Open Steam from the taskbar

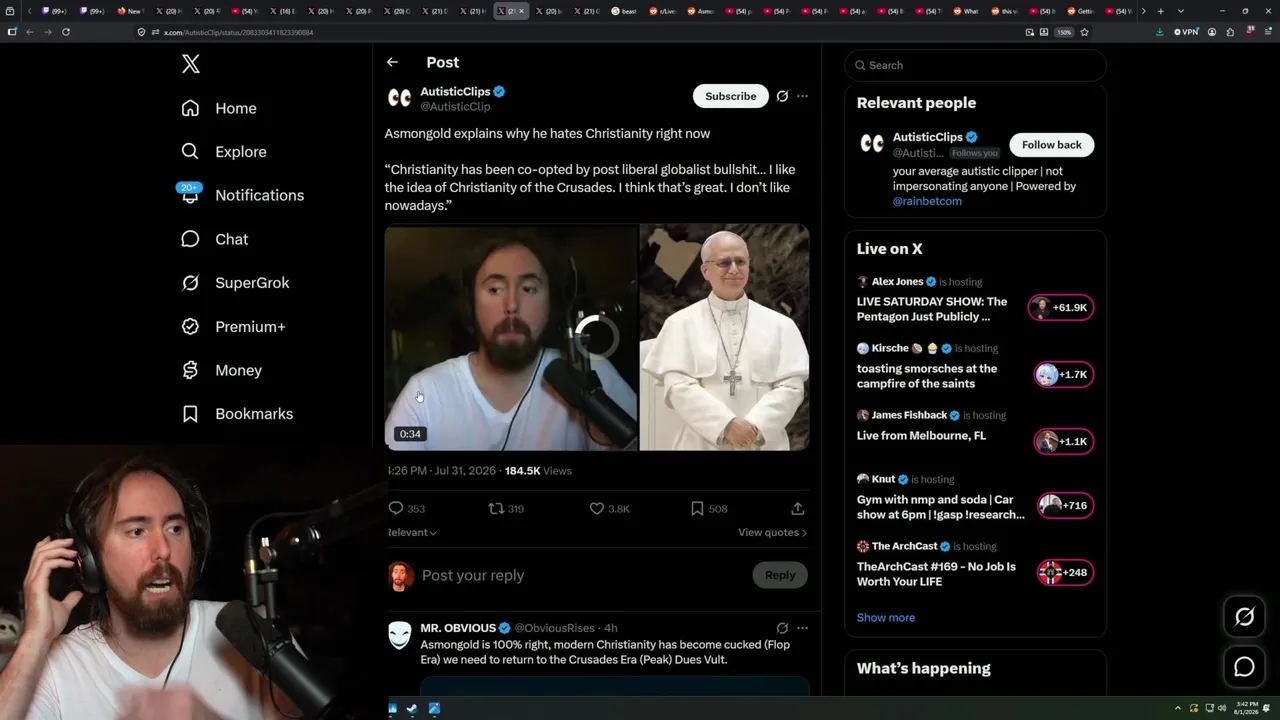coord(413,709)
